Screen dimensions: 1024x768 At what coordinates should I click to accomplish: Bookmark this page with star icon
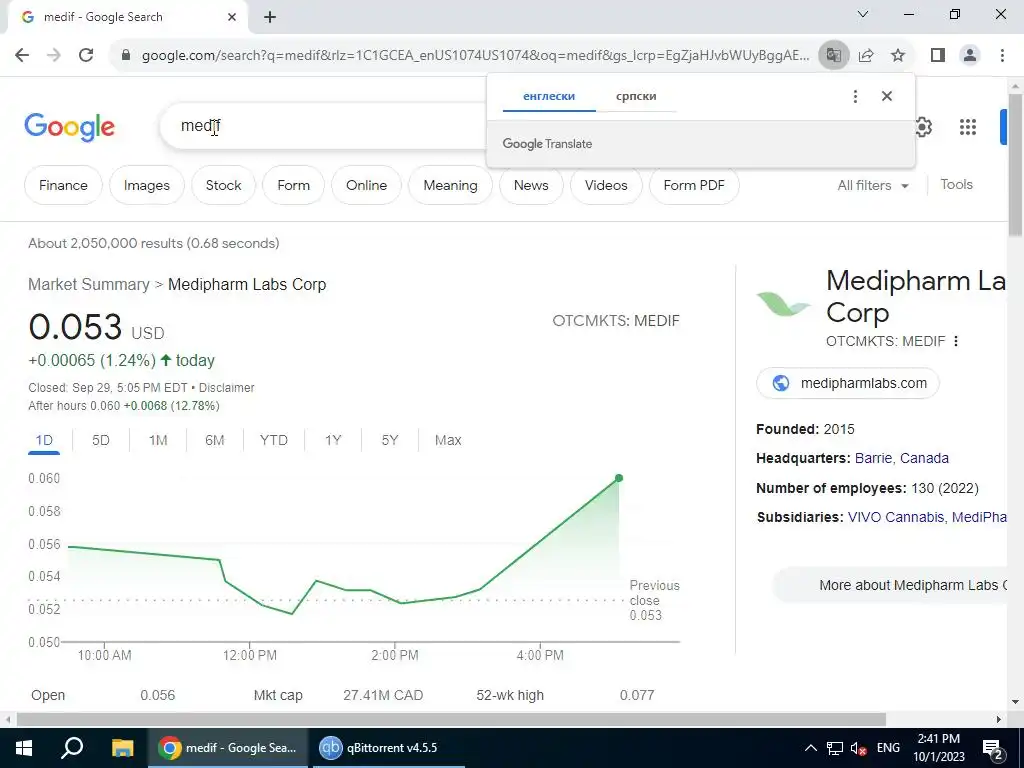[x=898, y=55]
